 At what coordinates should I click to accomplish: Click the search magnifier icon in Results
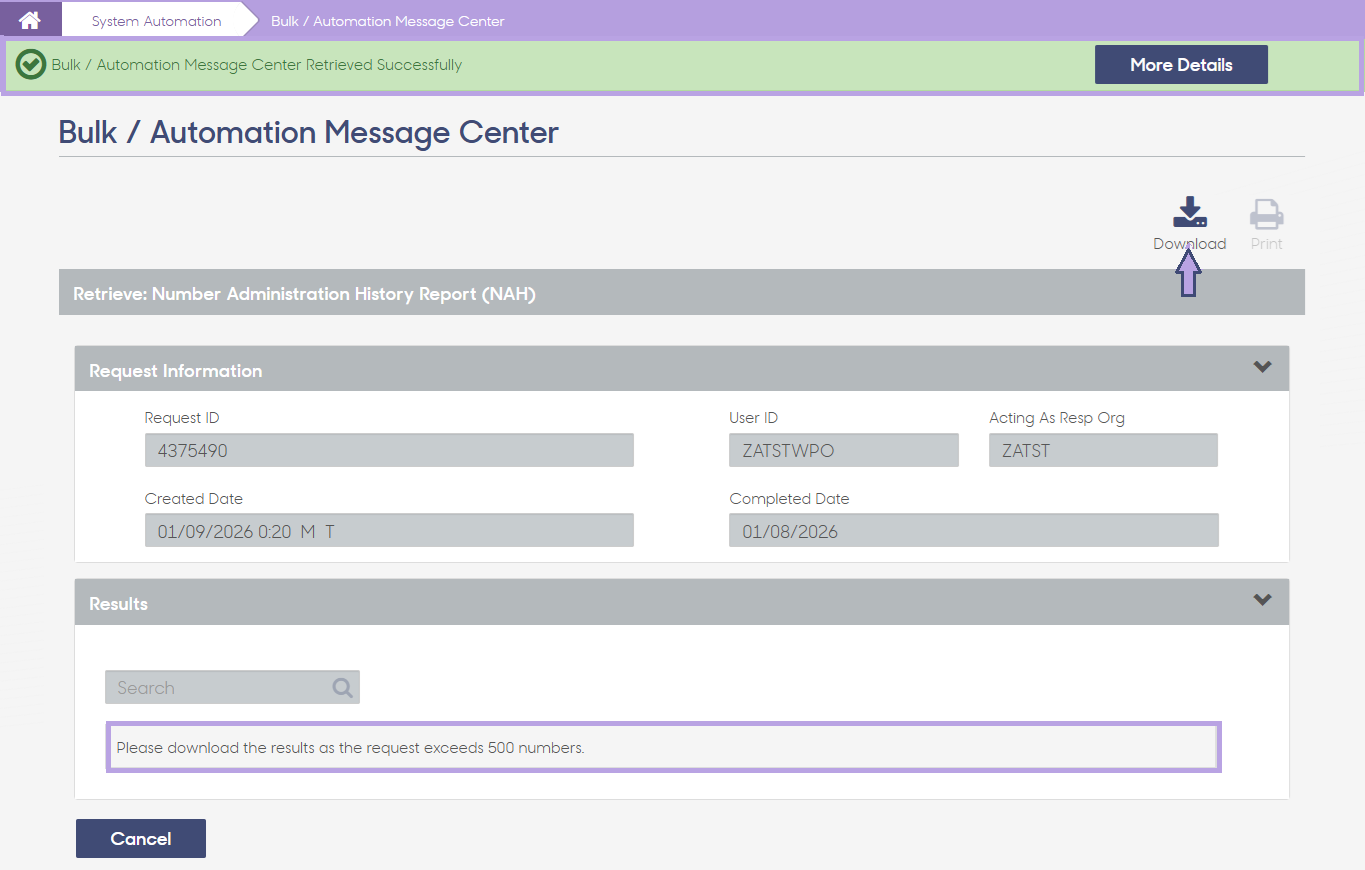[x=342, y=687]
